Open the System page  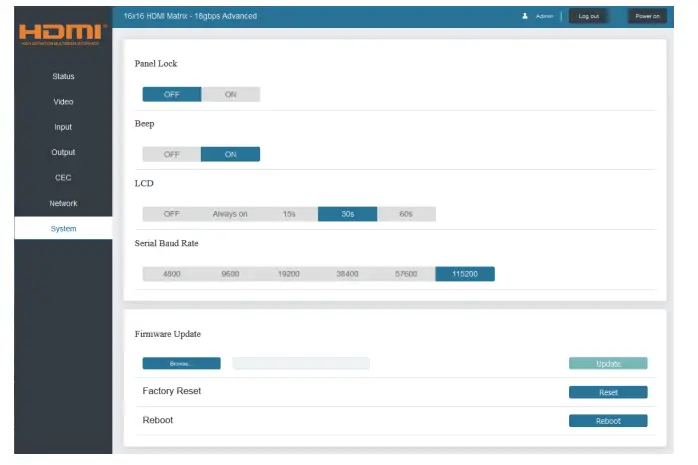pyautogui.click(x=63, y=229)
